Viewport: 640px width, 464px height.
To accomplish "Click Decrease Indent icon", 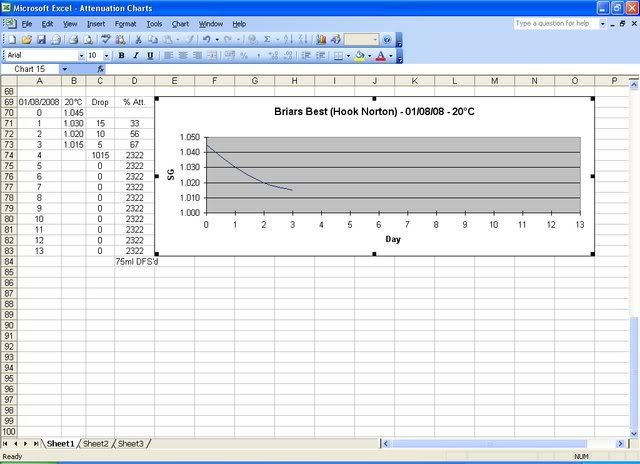I will tap(306, 56).
